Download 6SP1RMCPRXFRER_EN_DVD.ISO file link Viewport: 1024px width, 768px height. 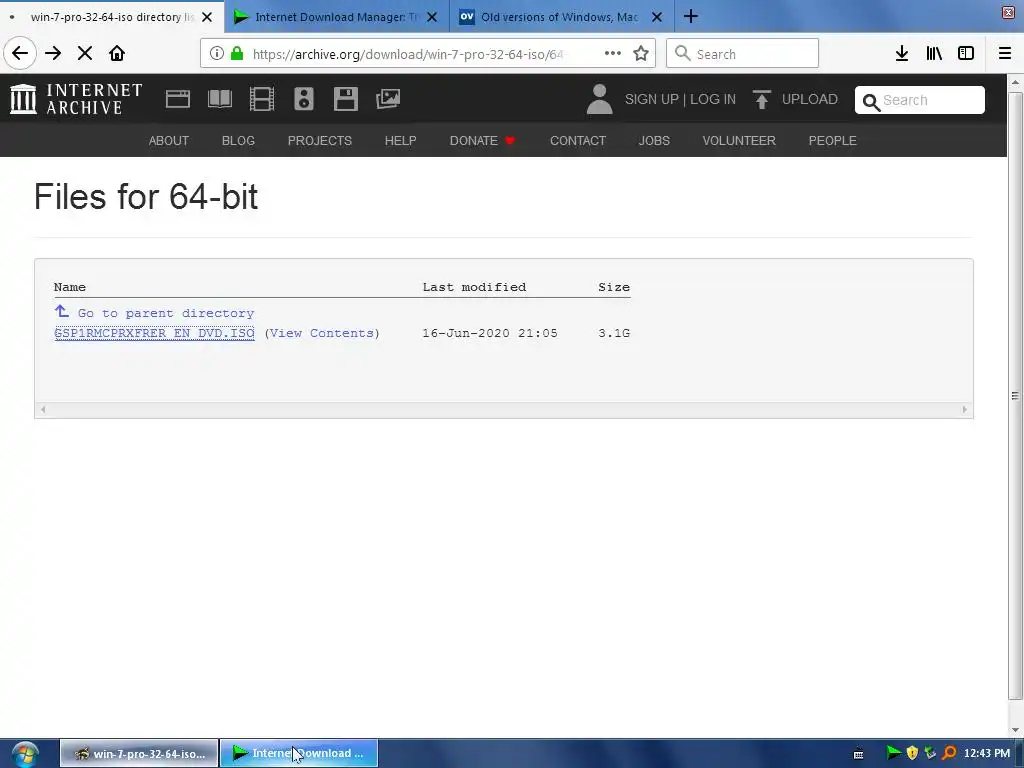tap(154, 333)
